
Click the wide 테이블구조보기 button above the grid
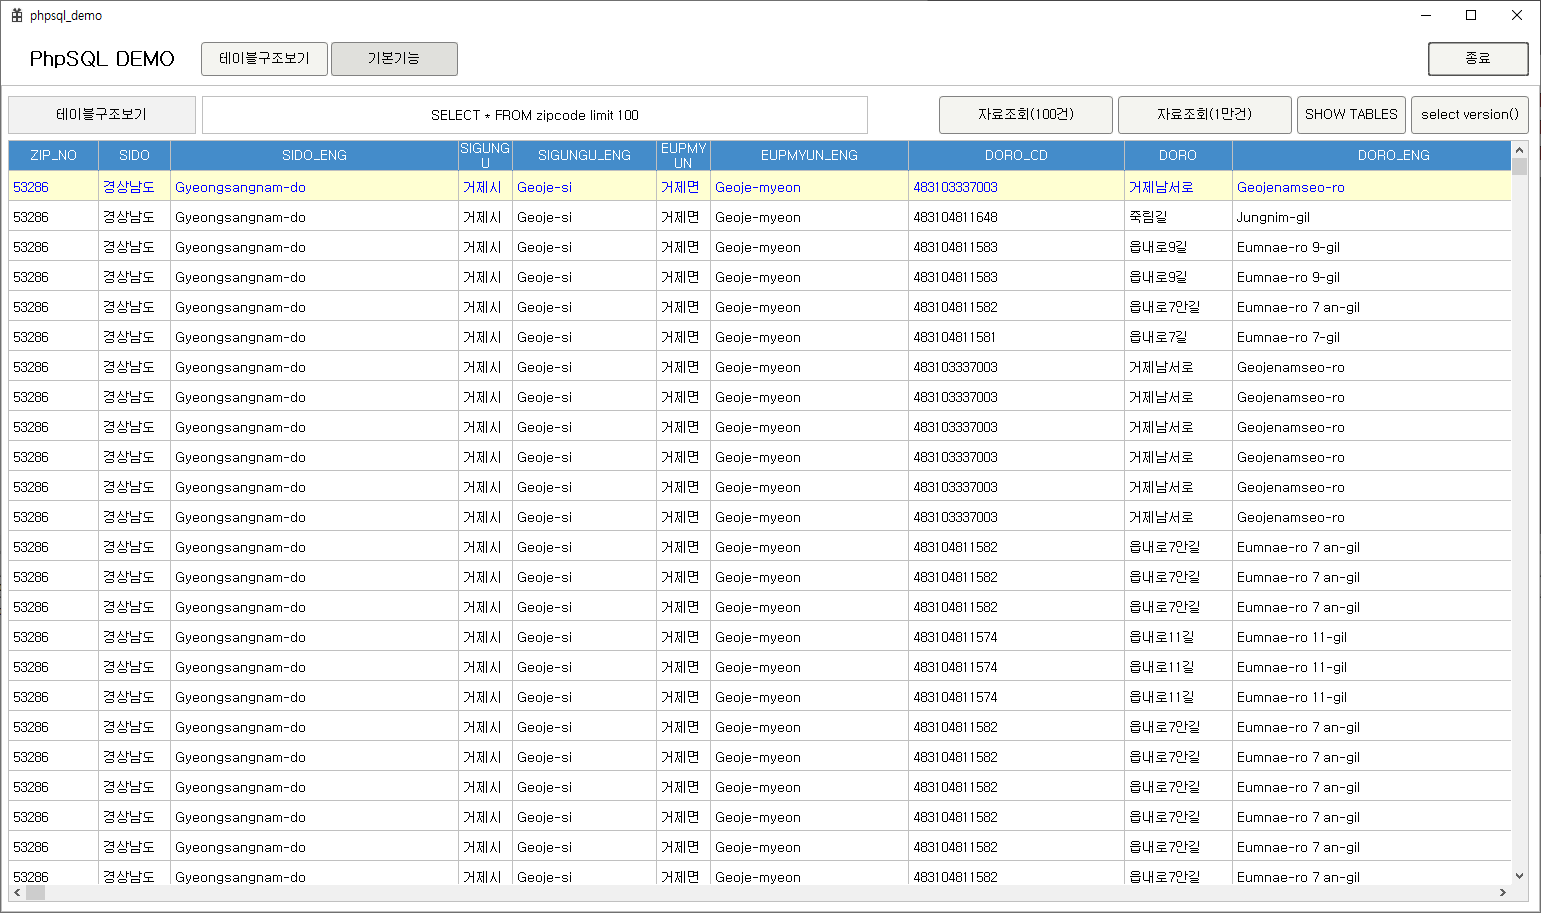coord(102,115)
